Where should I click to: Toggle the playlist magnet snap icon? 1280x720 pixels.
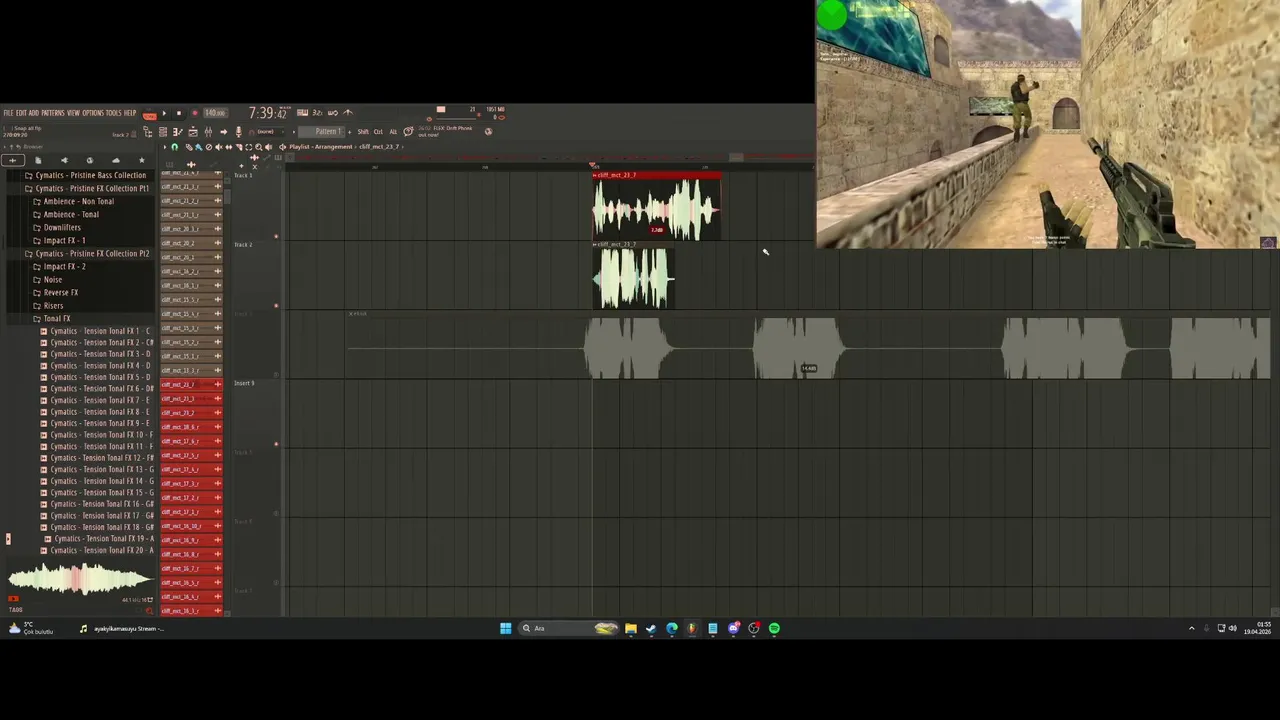[175, 147]
